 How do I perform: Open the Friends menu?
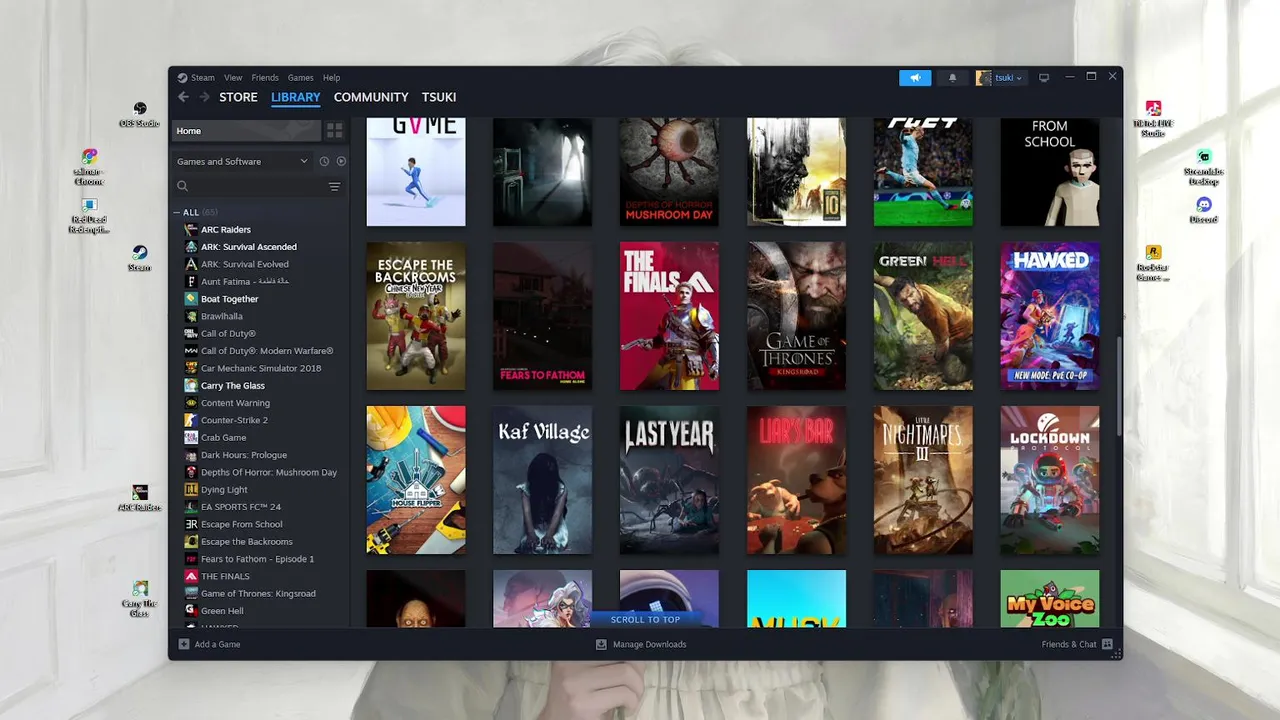[265, 77]
